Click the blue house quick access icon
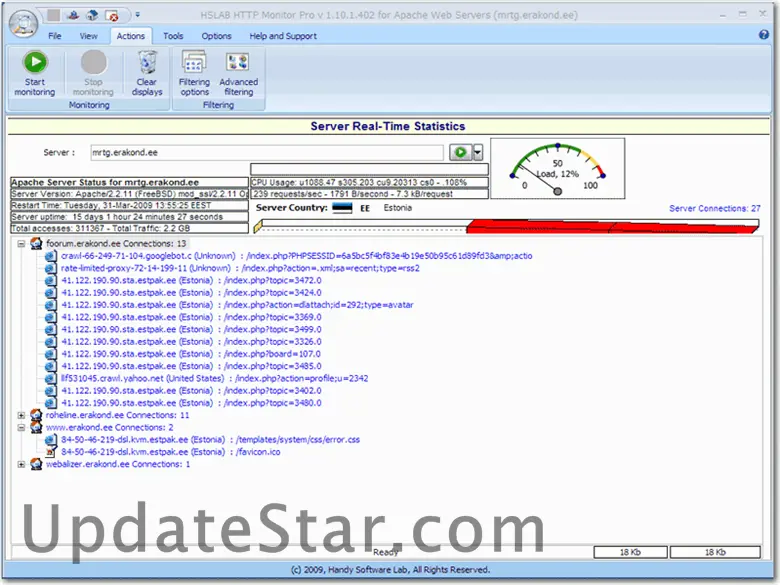Viewport: 780px width, 585px height. pyautogui.click(x=92, y=15)
